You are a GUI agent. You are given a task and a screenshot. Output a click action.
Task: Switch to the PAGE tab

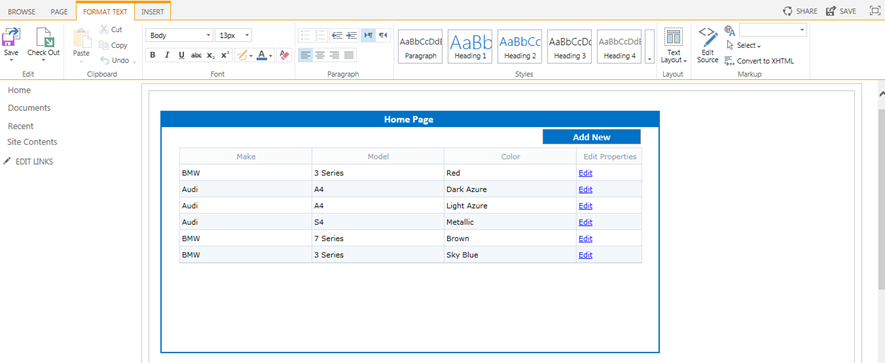(x=59, y=11)
